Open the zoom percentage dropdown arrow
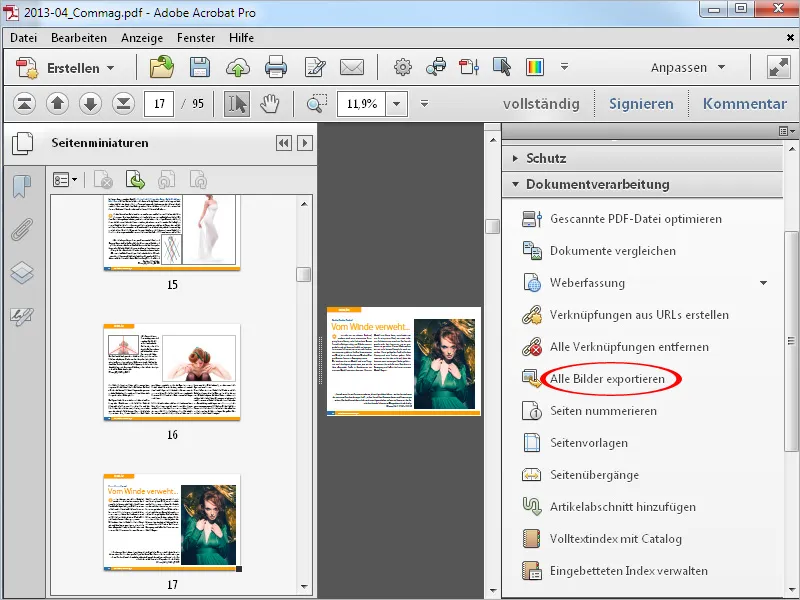Viewport: 800px width, 600px height. tap(396, 104)
